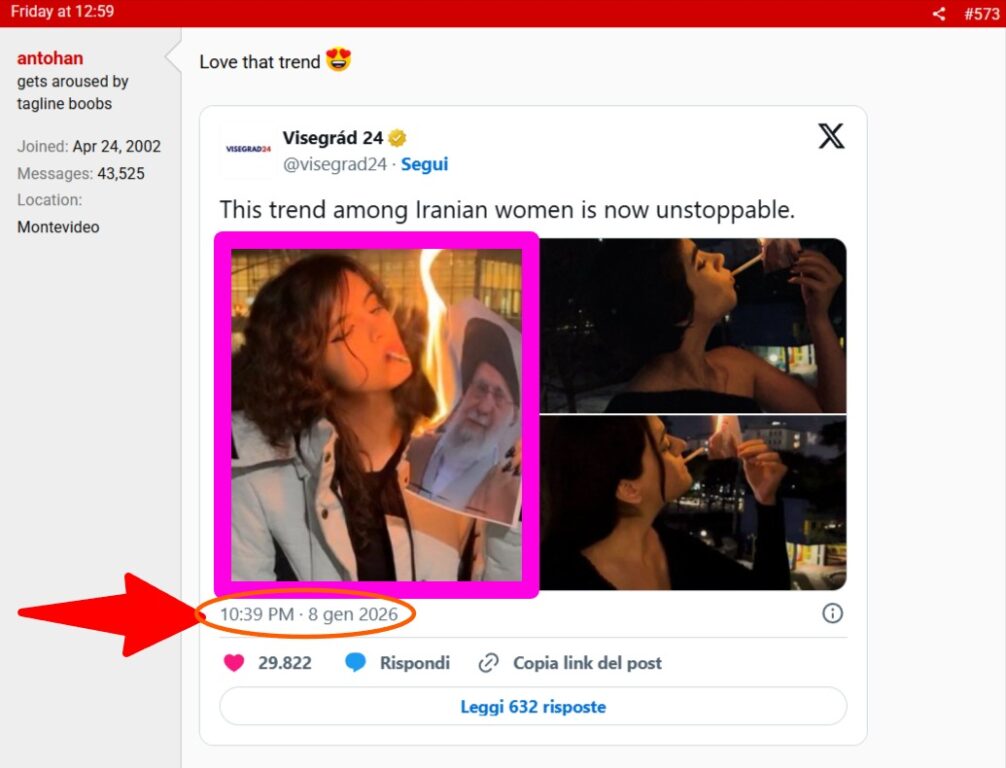This screenshot has width=1006, height=768.
Task: Open the Leggi 632 risposte button
Action: pyautogui.click(x=533, y=707)
